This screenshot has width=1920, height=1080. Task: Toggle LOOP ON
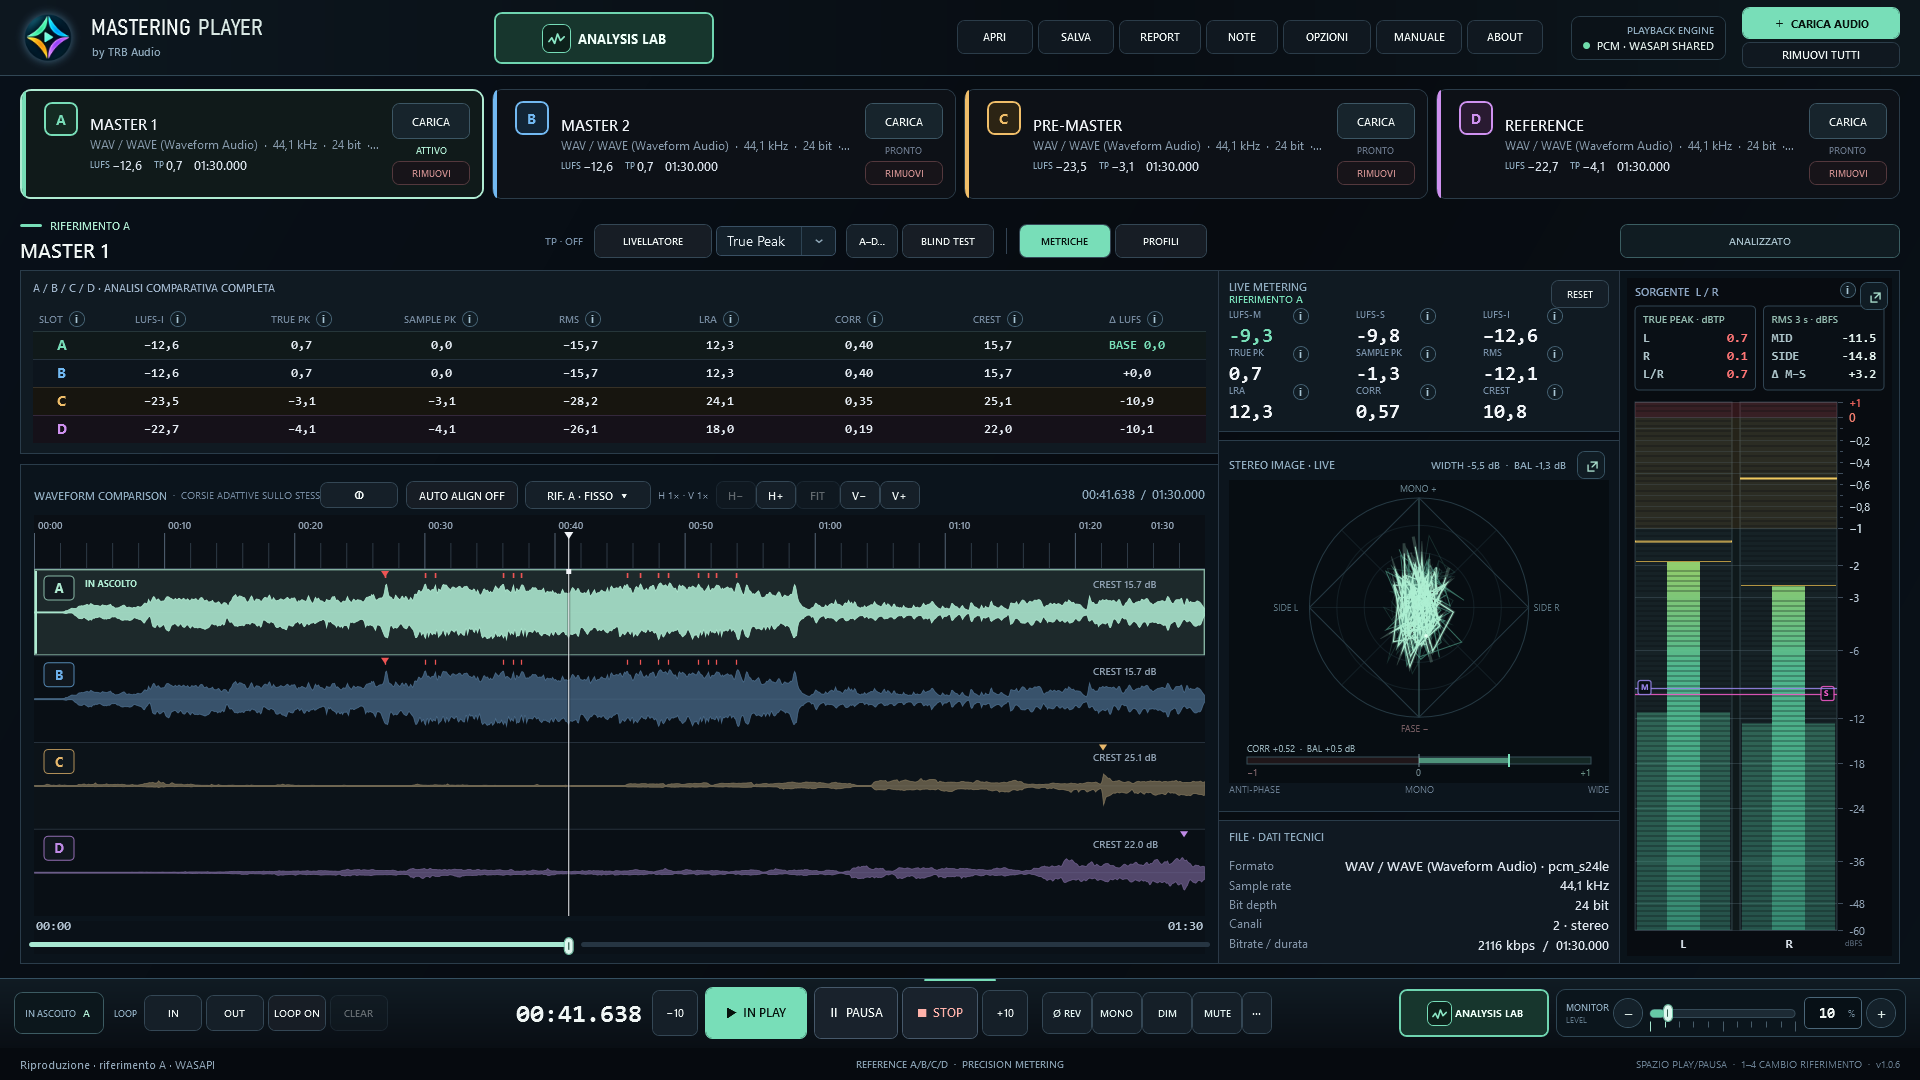(297, 1013)
